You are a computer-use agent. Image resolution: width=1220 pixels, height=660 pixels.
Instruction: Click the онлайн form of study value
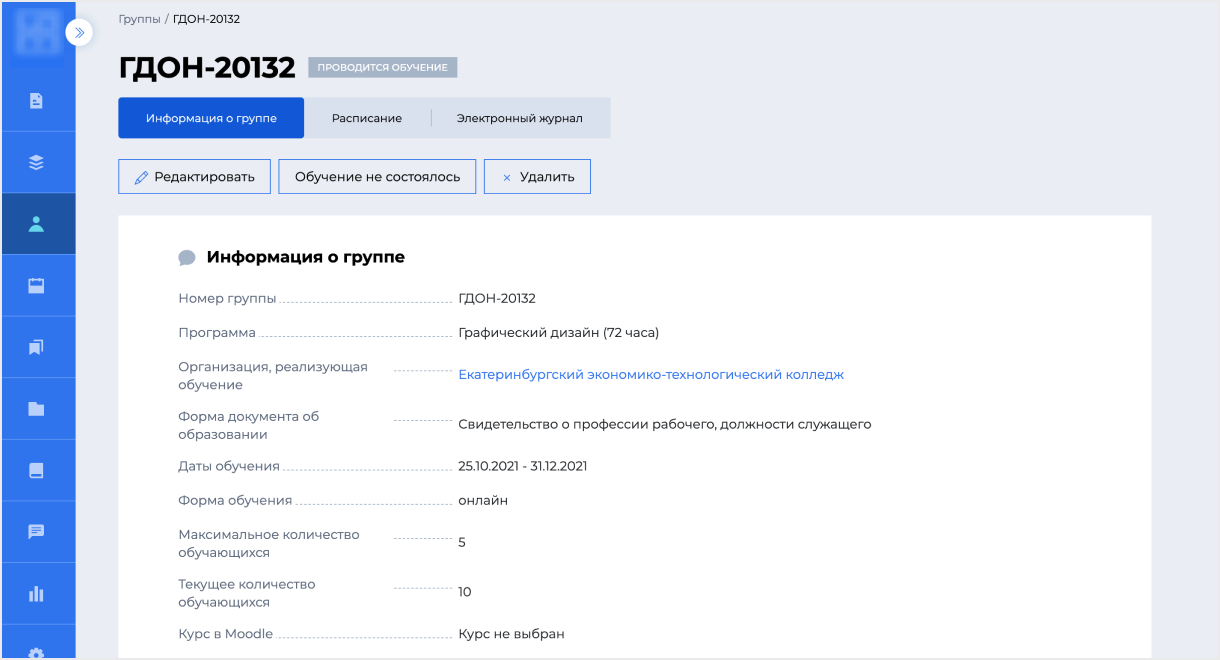pos(483,500)
